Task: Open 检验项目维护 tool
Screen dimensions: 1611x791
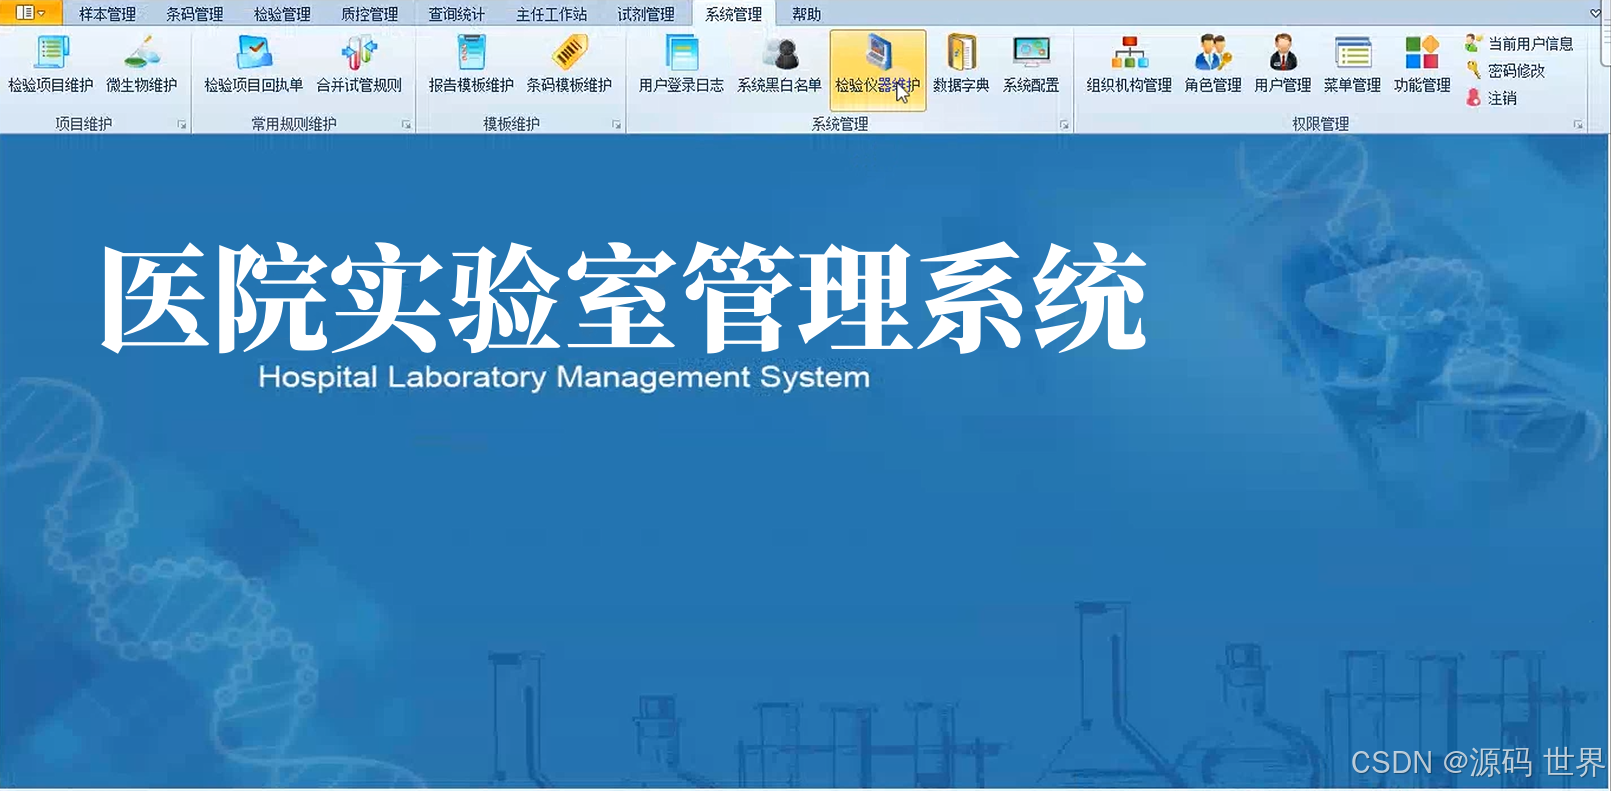Action: click(51, 66)
